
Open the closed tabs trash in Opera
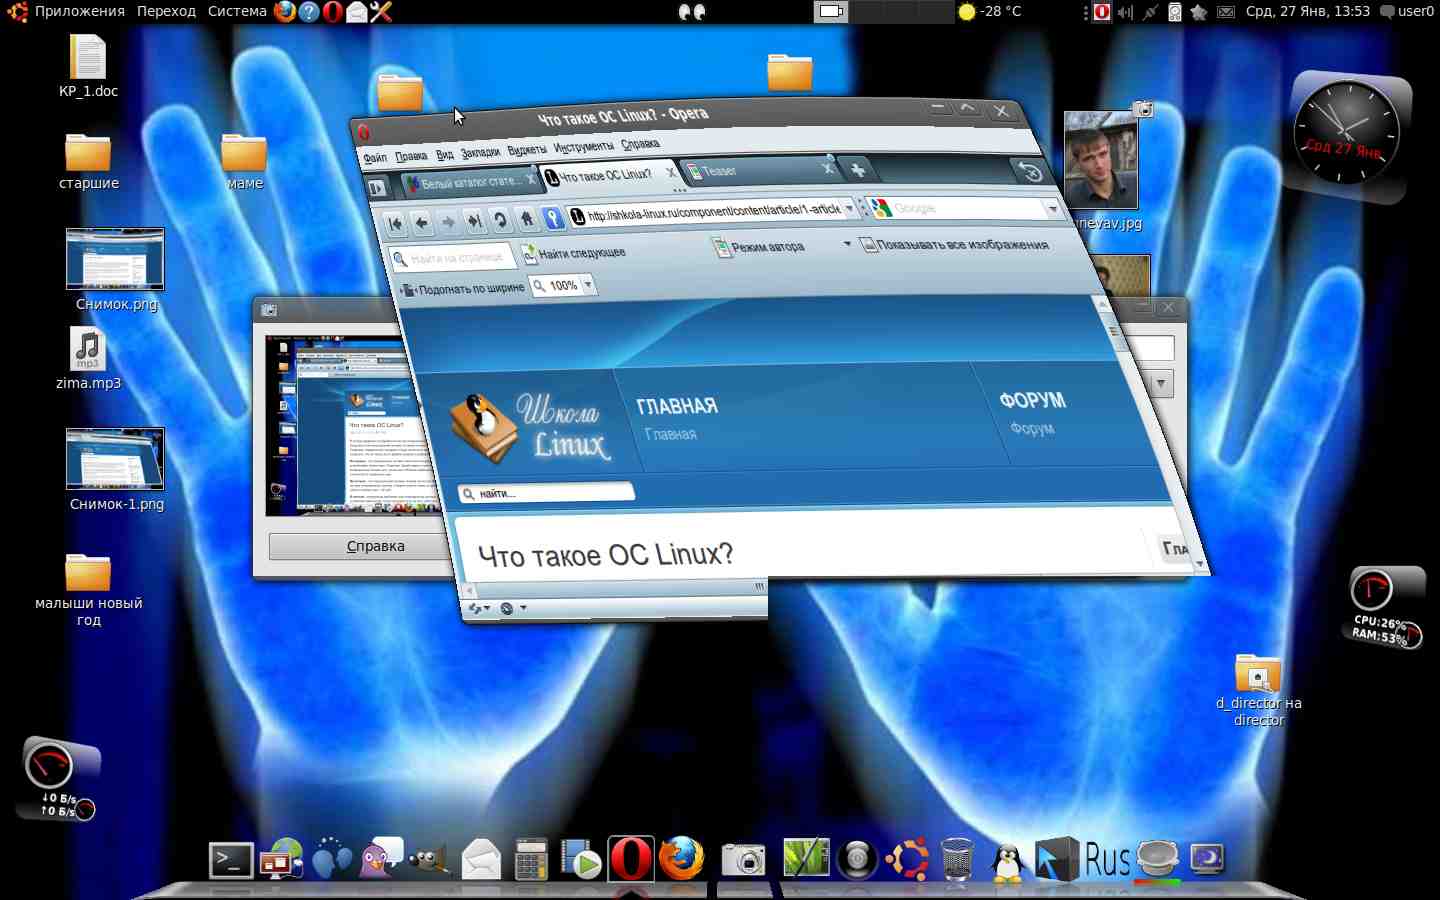point(1030,172)
